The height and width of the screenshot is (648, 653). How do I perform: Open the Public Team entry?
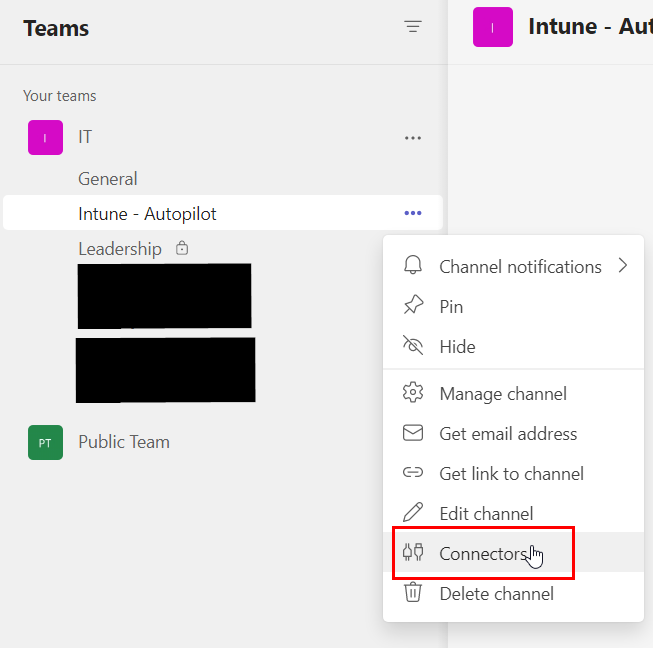point(124,442)
